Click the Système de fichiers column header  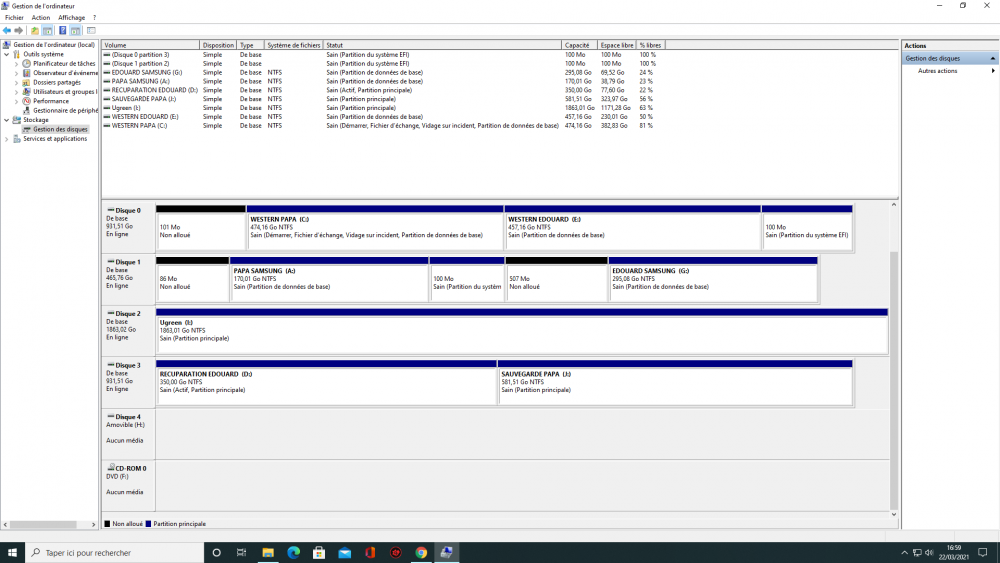tap(294, 45)
